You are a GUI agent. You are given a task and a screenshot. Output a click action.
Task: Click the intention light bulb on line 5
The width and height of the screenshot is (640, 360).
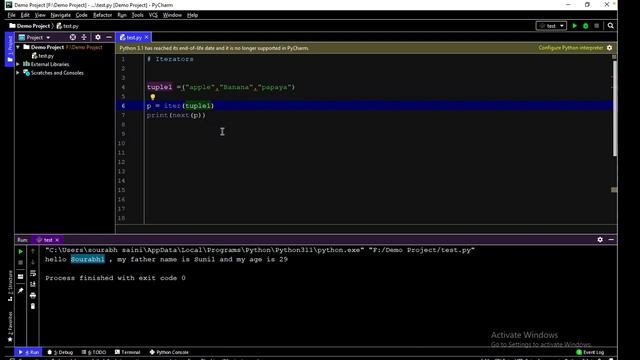(153, 97)
